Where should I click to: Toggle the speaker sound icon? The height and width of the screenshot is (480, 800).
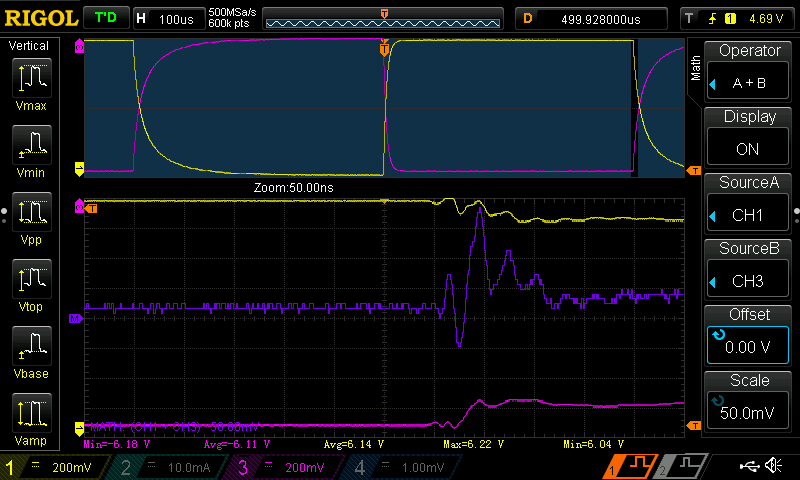coord(774,467)
